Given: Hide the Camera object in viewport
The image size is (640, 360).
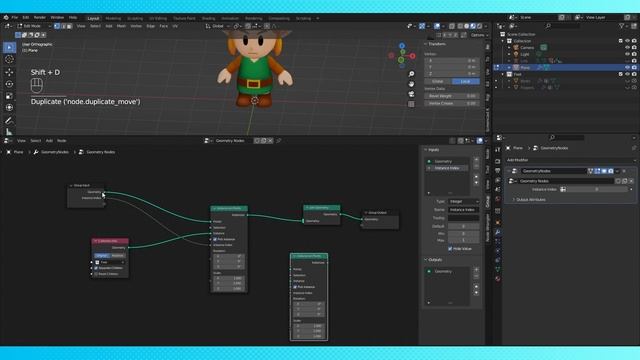Looking at the screenshot, I should (627, 48).
